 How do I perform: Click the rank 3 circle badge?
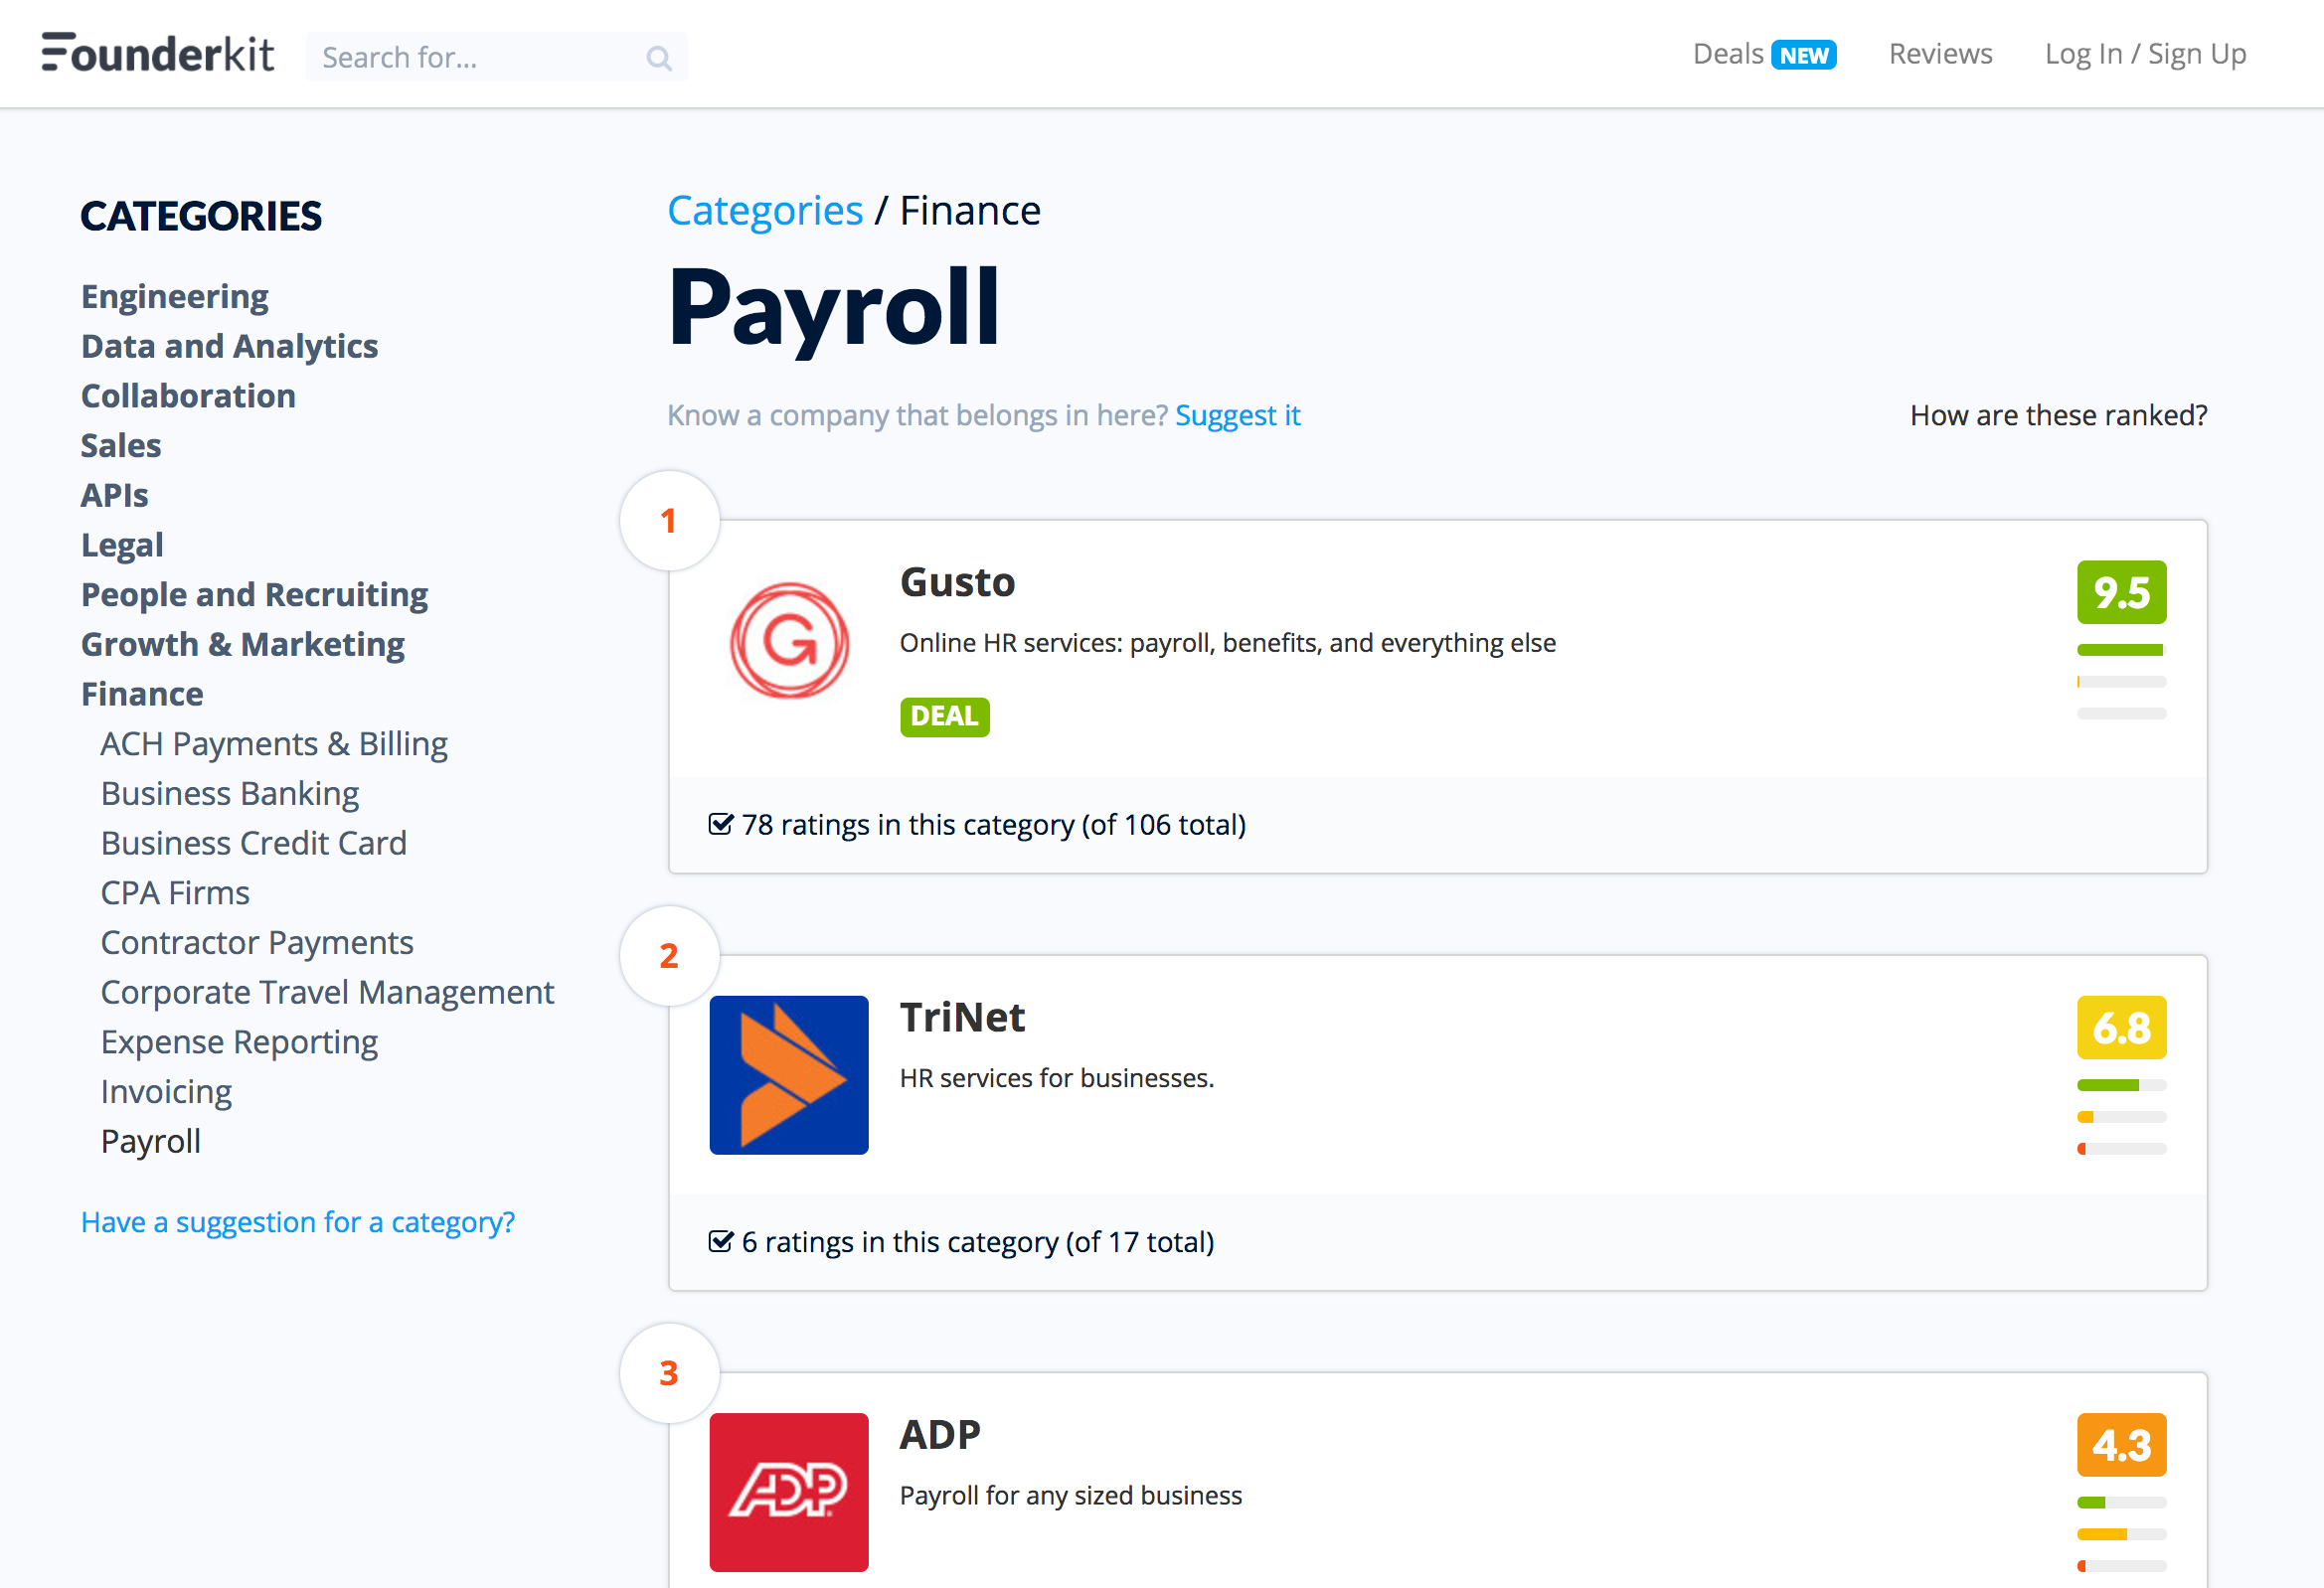(x=669, y=1373)
